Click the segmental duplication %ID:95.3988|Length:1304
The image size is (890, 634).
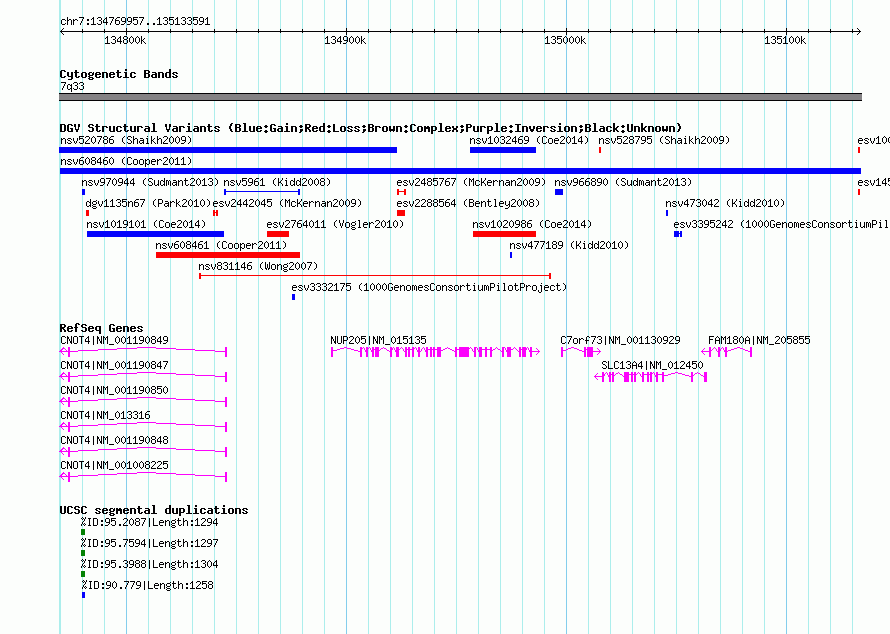[83, 574]
